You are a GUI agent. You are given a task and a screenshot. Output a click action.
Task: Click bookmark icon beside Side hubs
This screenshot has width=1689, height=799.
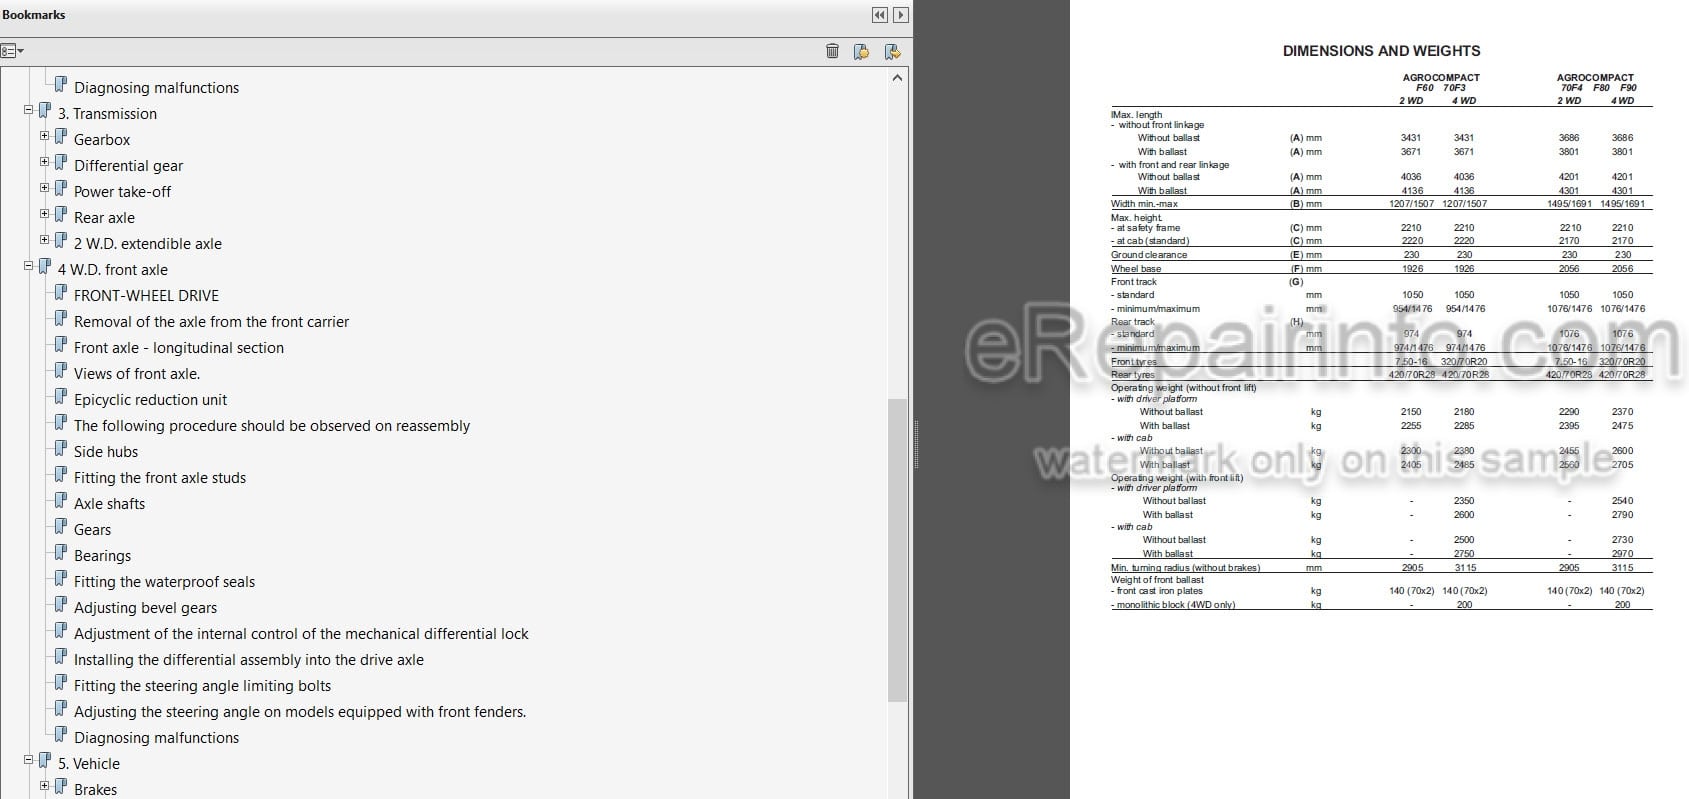coord(61,449)
